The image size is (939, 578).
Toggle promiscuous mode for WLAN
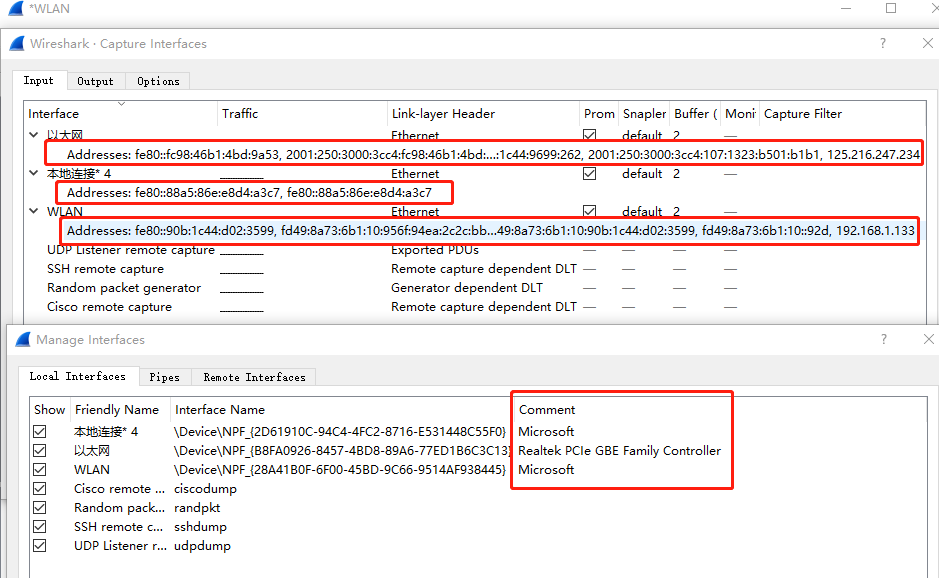[x=589, y=211]
